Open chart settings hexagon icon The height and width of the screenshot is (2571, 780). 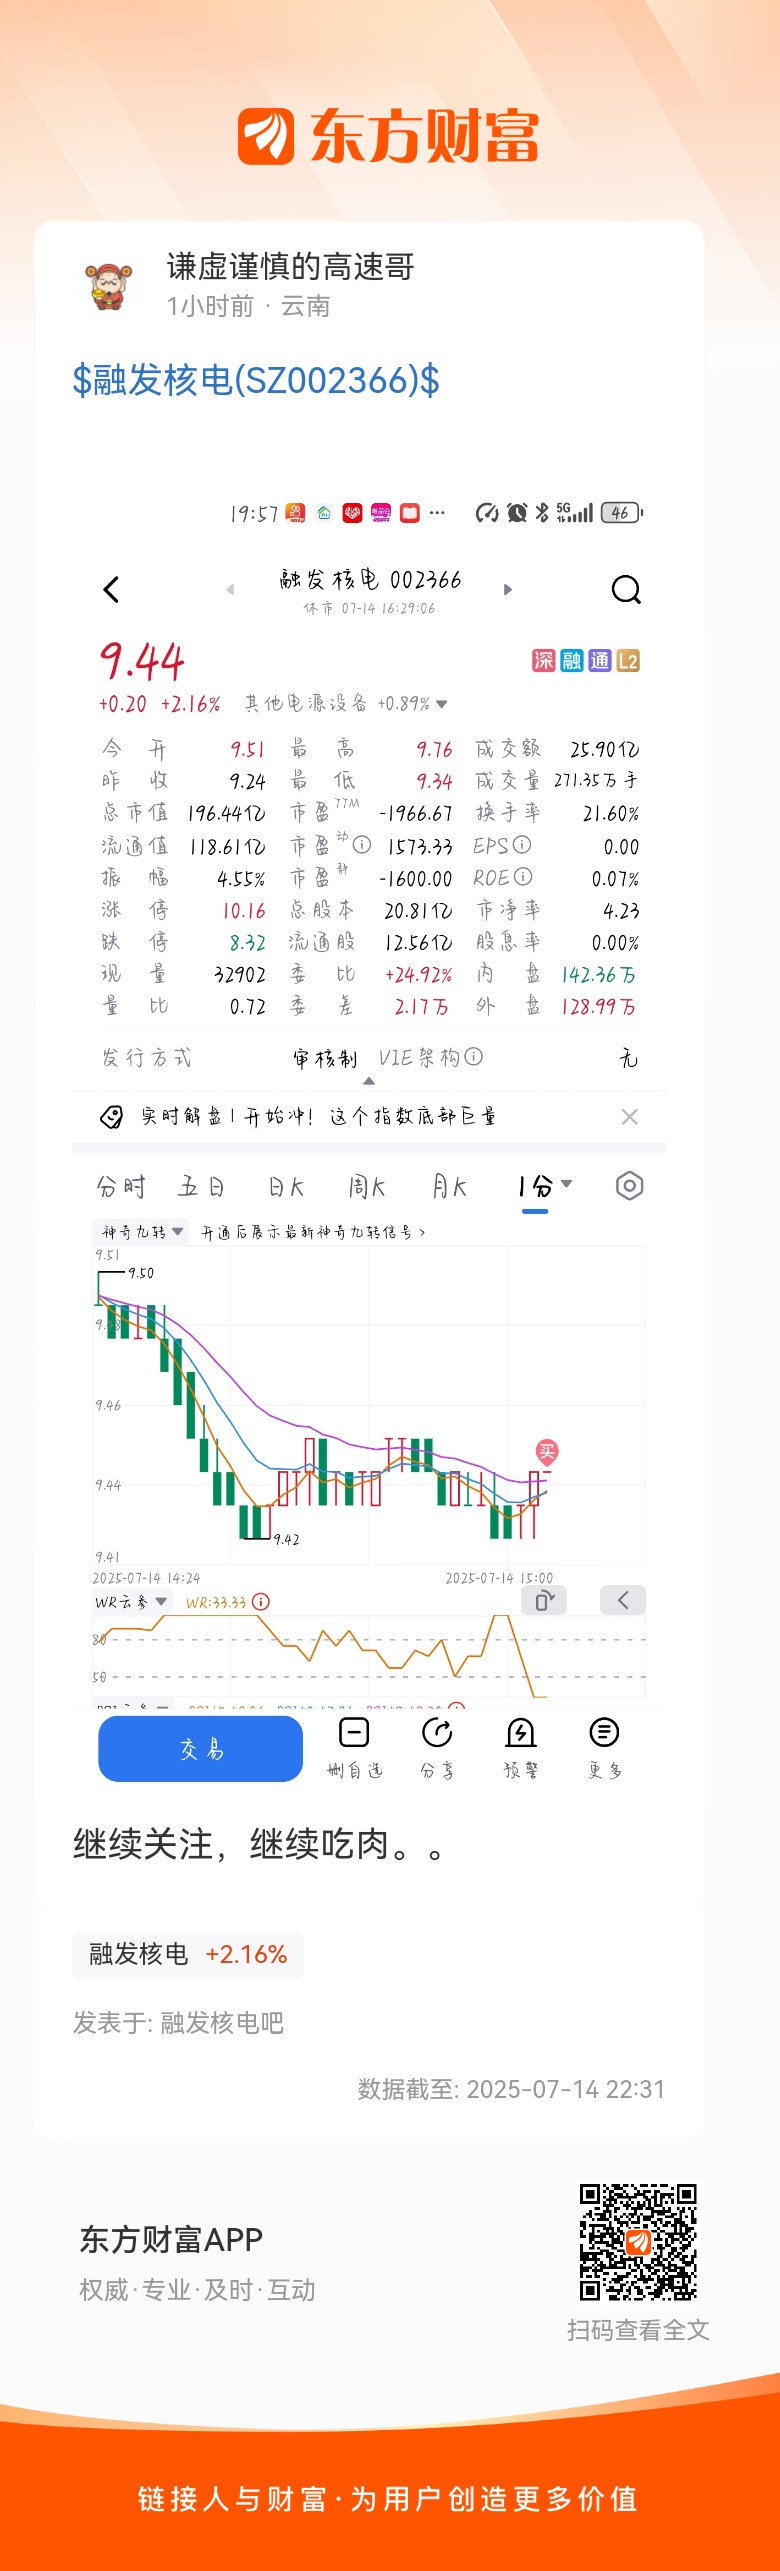pos(629,1187)
